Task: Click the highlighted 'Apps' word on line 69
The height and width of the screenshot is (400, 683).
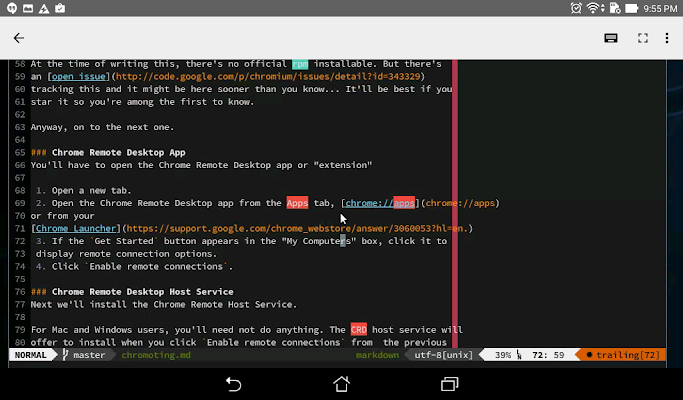Action: [297, 203]
